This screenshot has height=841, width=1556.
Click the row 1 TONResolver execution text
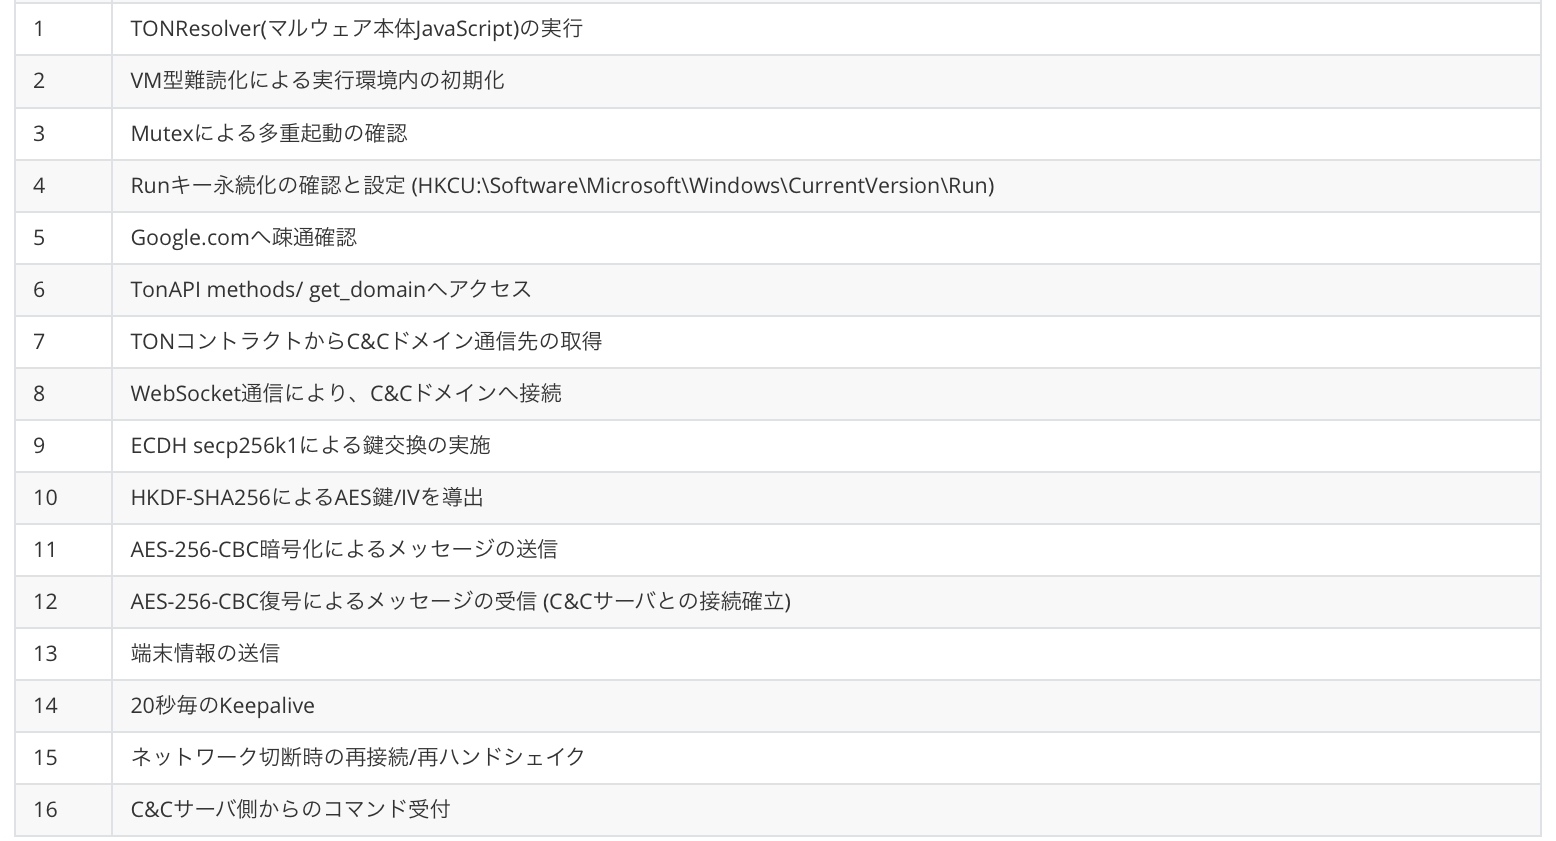coord(356,29)
